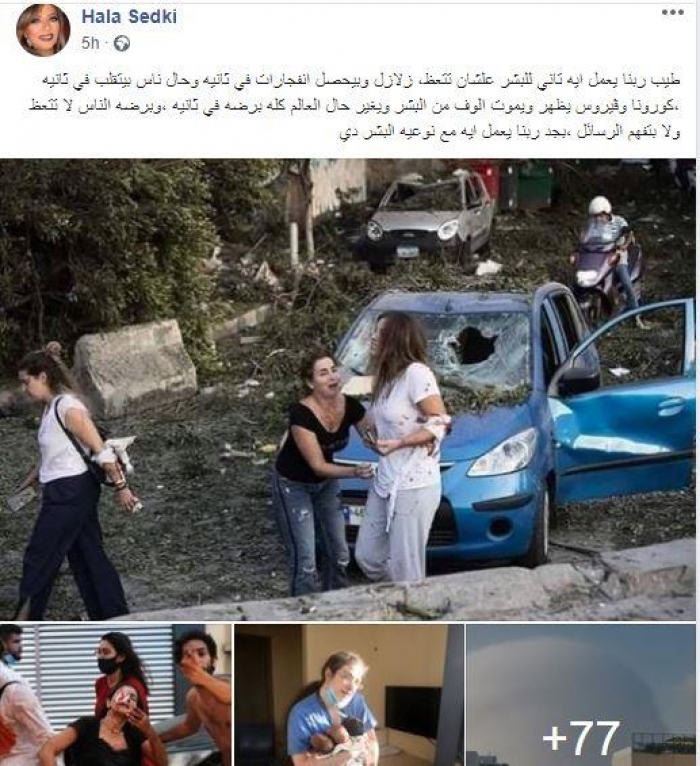This screenshot has width=700, height=766.
Task: Open the main photo of the damaged blue car
Action: click(x=348, y=389)
